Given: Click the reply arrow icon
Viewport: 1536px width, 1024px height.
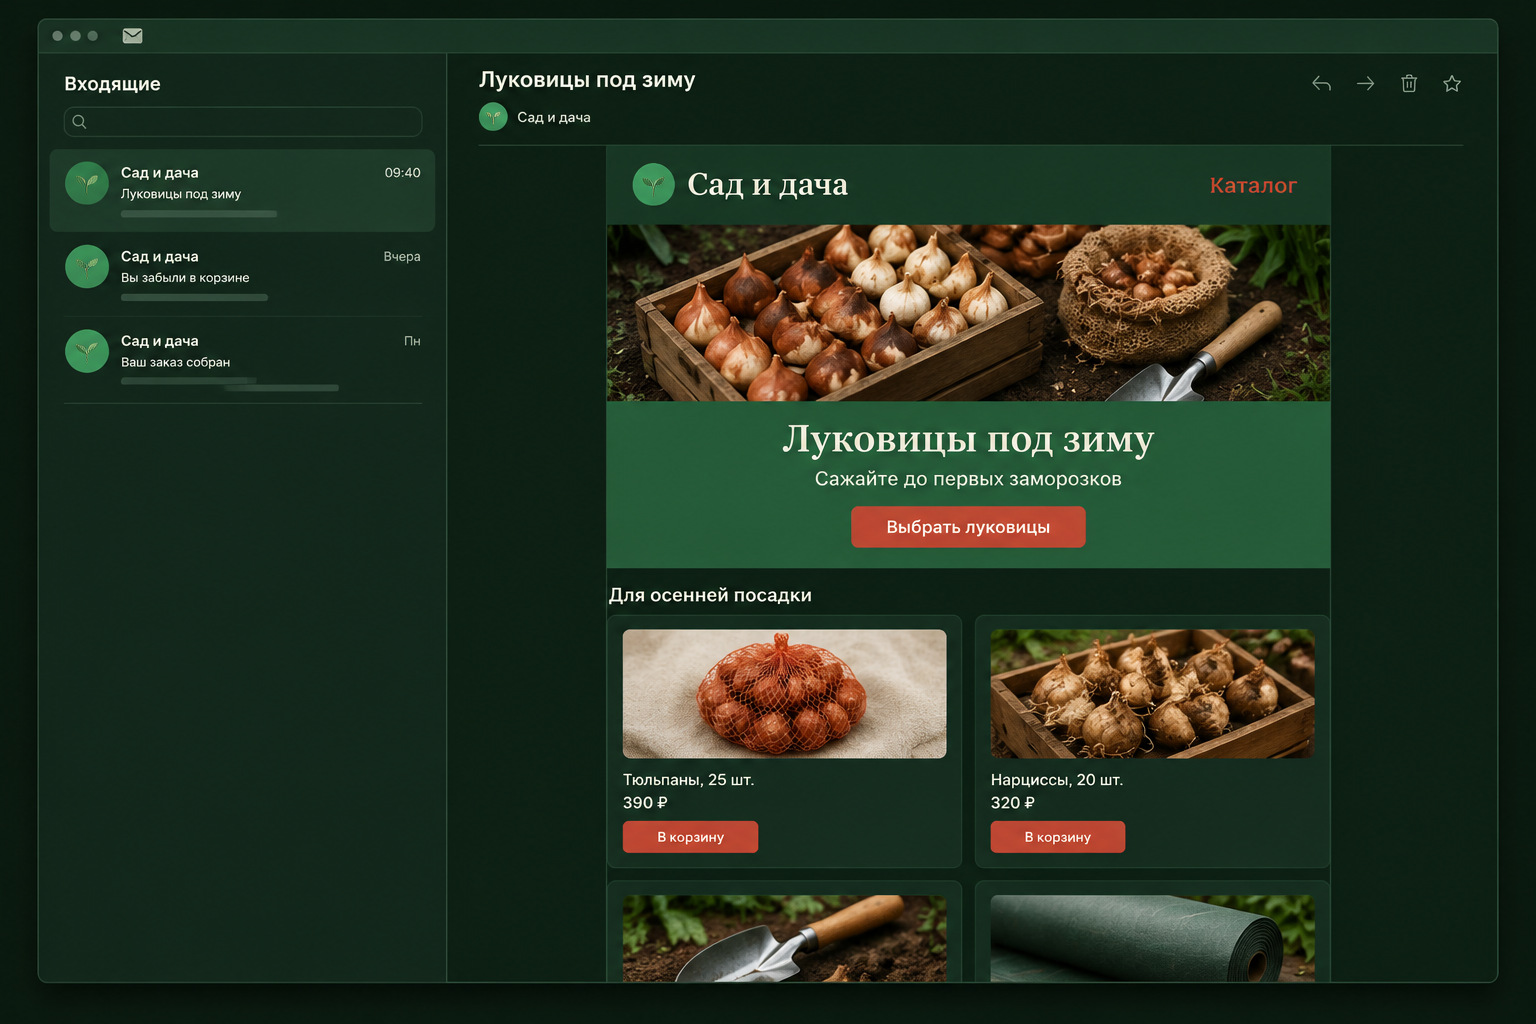Looking at the screenshot, I should (x=1321, y=84).
